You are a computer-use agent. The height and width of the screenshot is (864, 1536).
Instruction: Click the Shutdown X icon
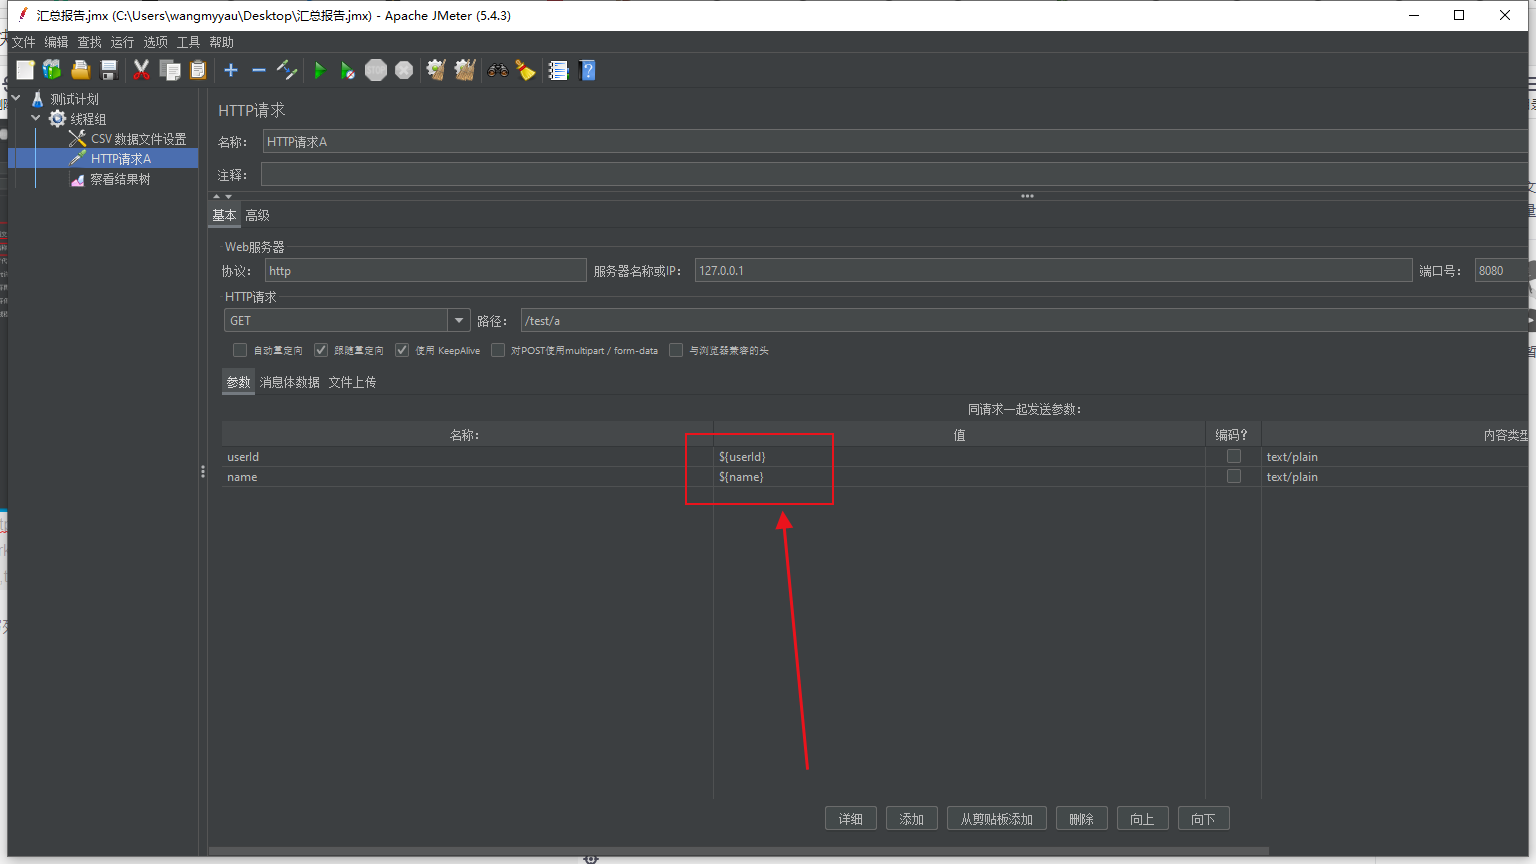404,70
